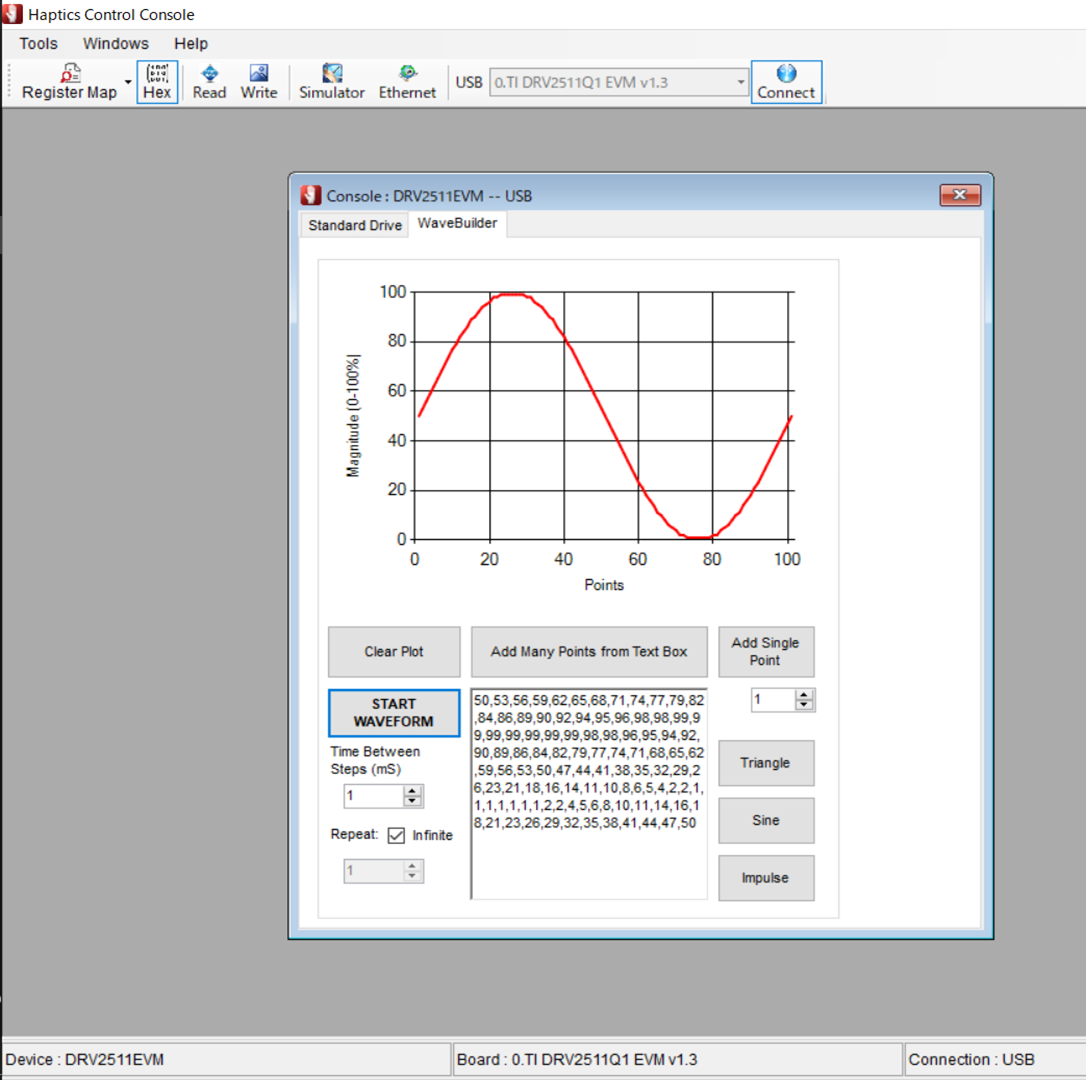Click the Add Single Point button
Viewport: 1086px width, 1080px height.
coord(766,652)
